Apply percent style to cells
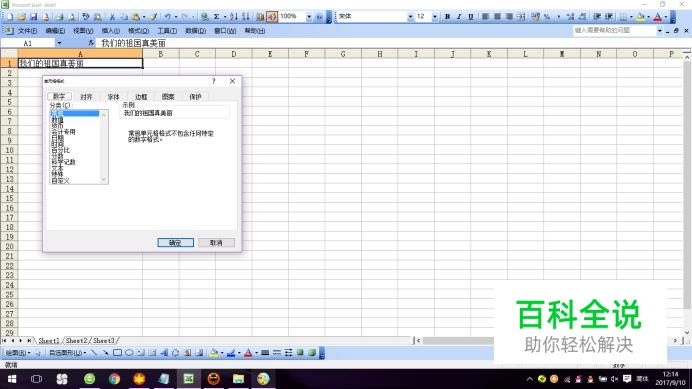The width and height of the screenshot is (692, 389). tap(547, 17)
